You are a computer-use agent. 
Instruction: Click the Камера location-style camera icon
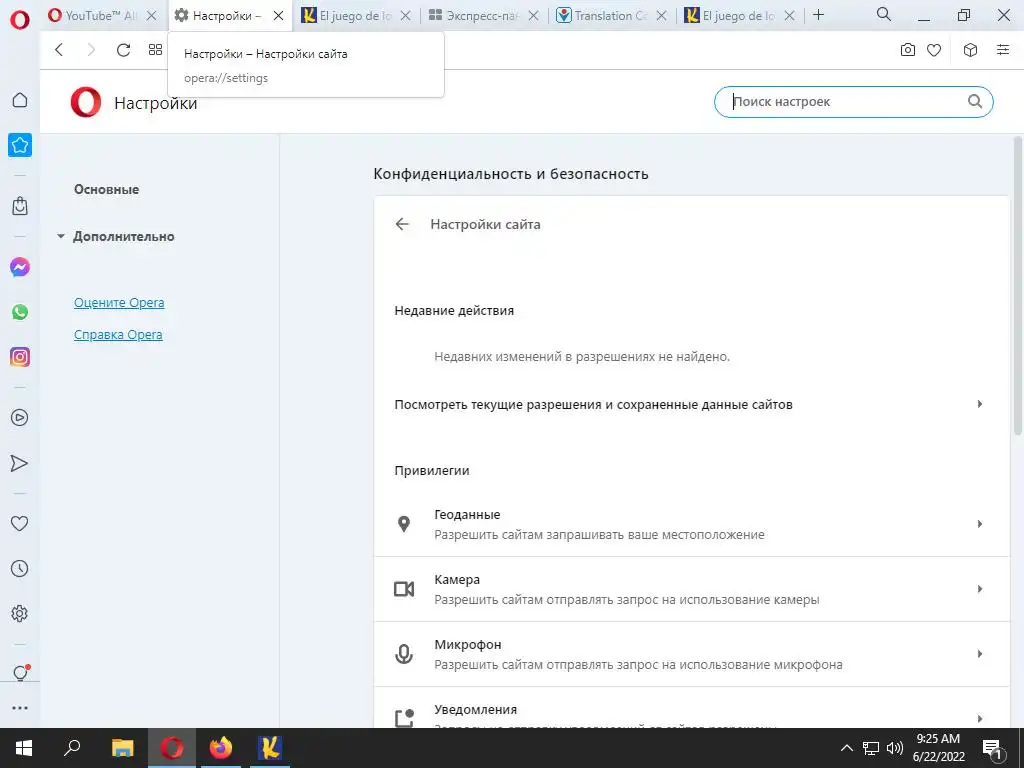tap(404, 589)
